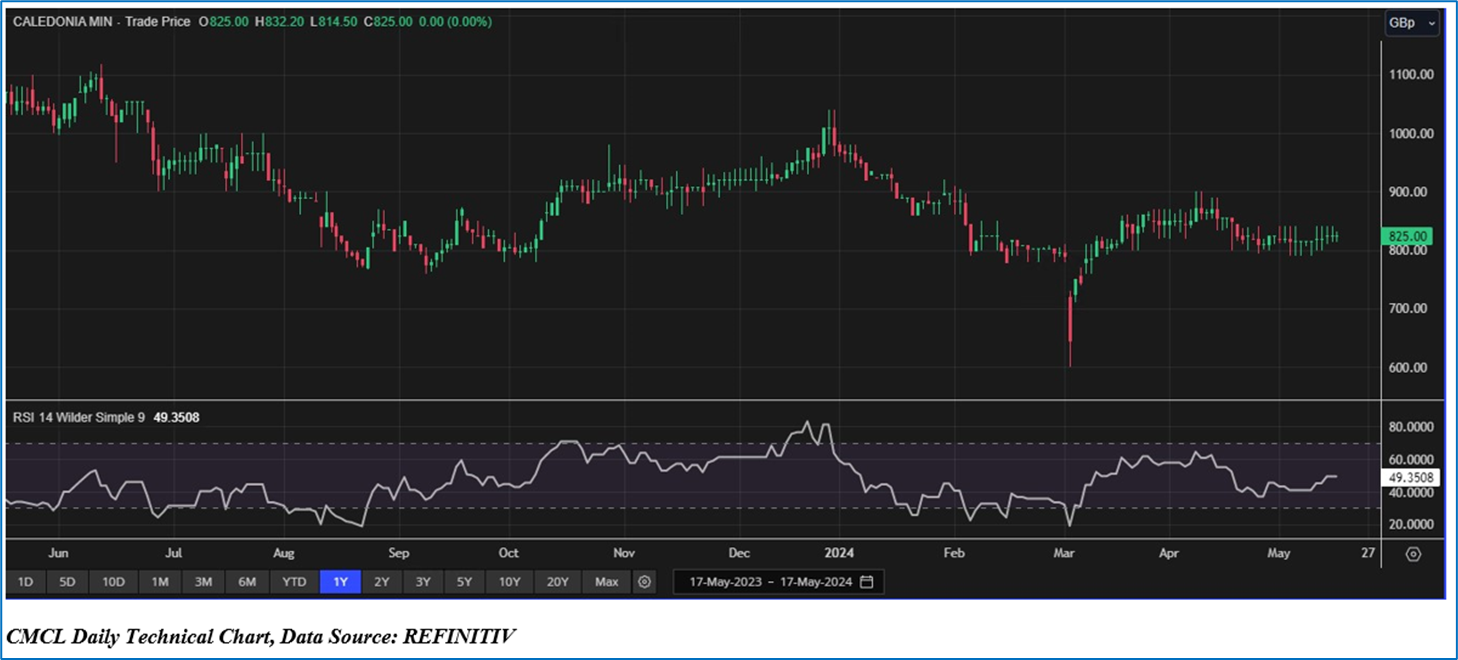The image size is (1458, 660).
Task: Click the Dec label on time axis
Action: click(739, 553)
